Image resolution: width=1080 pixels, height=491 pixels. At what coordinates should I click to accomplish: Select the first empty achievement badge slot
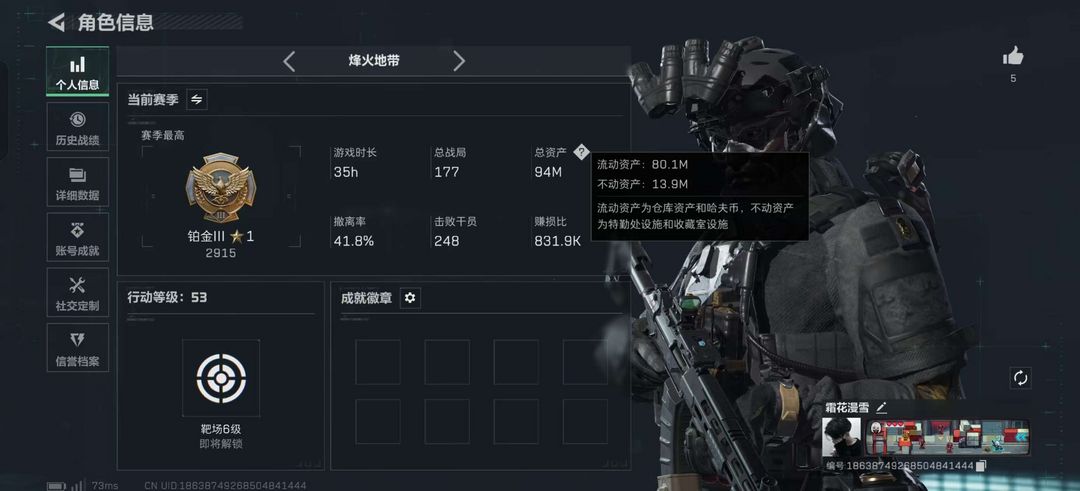377,362
